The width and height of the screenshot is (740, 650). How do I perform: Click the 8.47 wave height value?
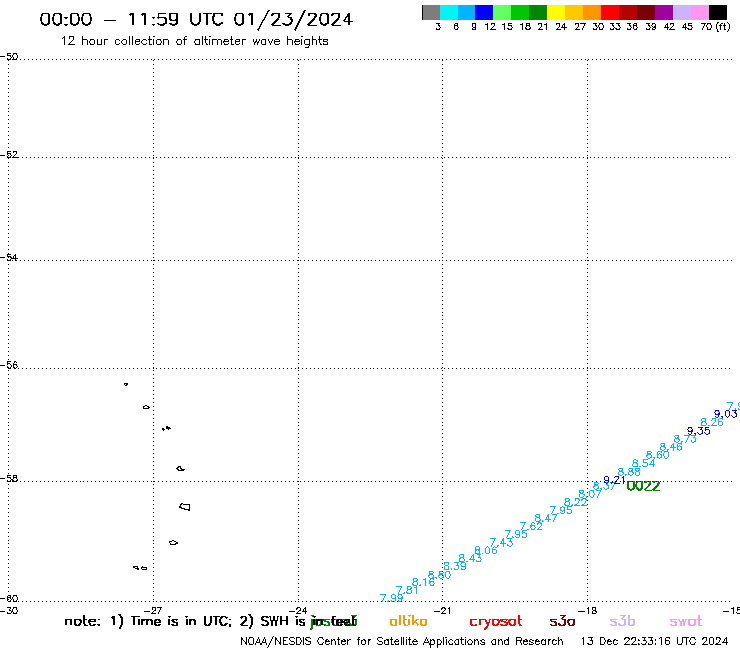pos(546,518)
